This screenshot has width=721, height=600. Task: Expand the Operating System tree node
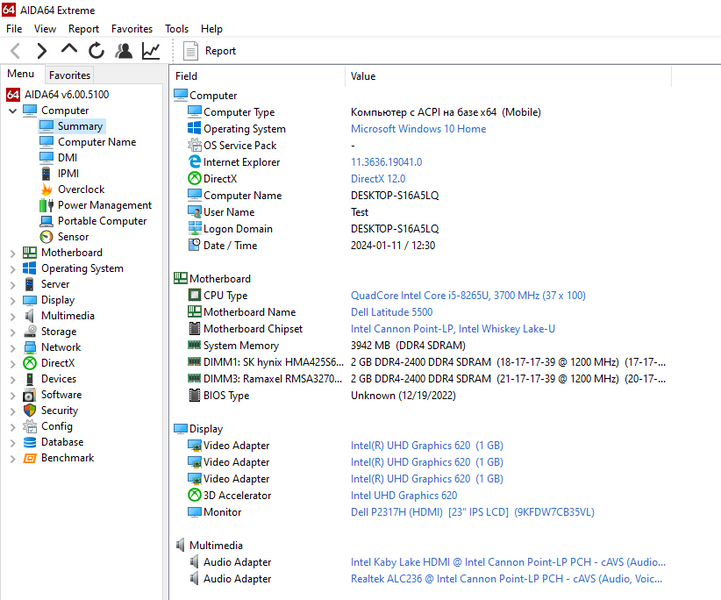click(13, 269)
